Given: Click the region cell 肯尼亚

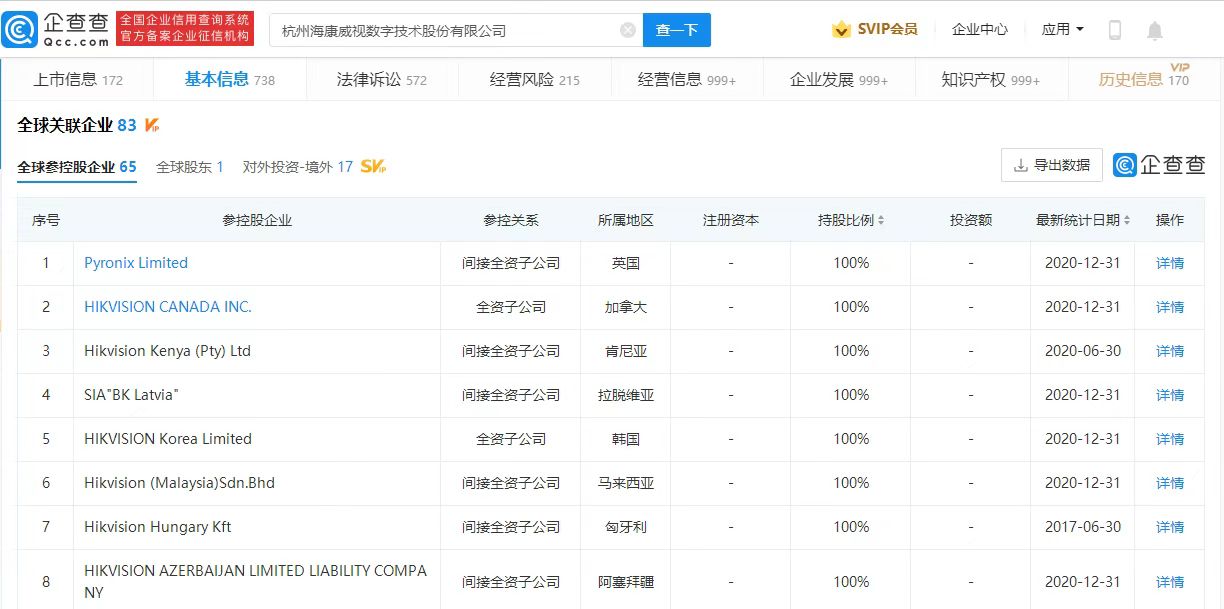Looking at the screenshot, I should click(x=626, y=351).
